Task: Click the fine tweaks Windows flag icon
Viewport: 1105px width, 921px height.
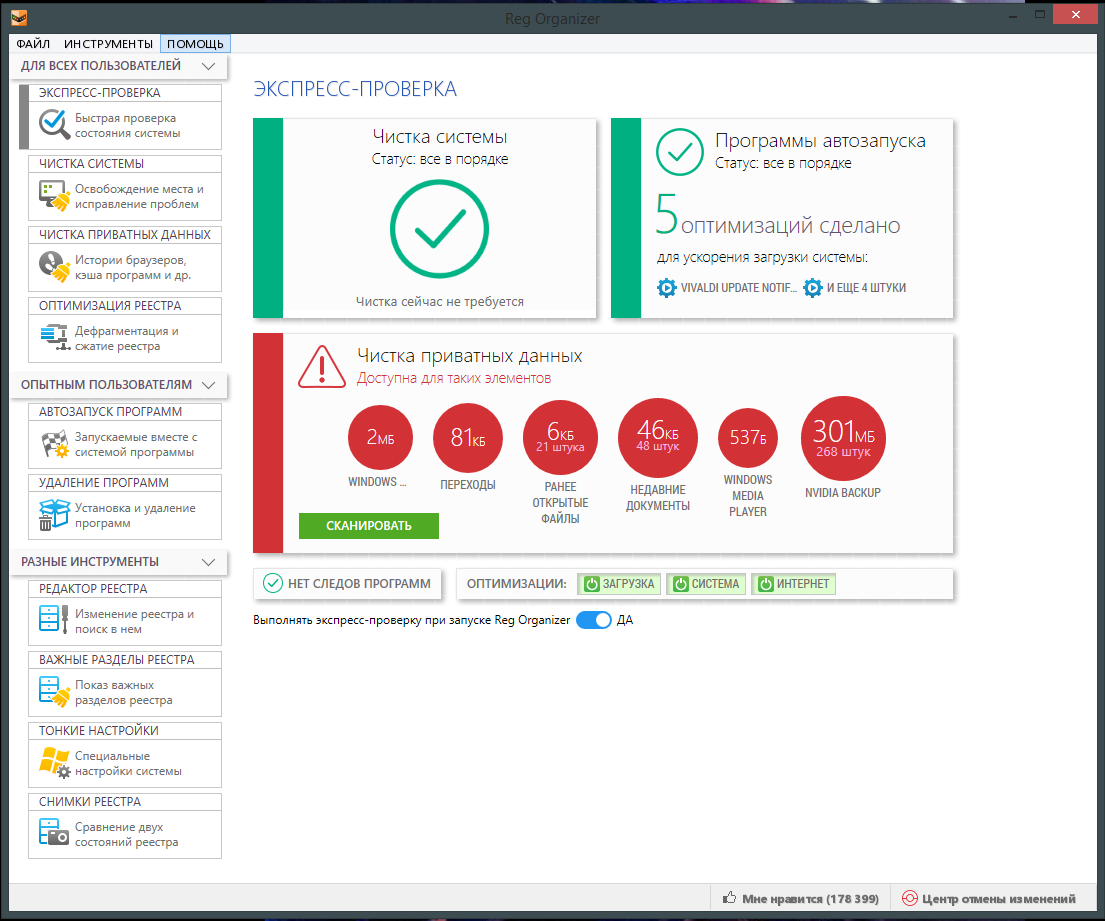Action: [54, 763]
